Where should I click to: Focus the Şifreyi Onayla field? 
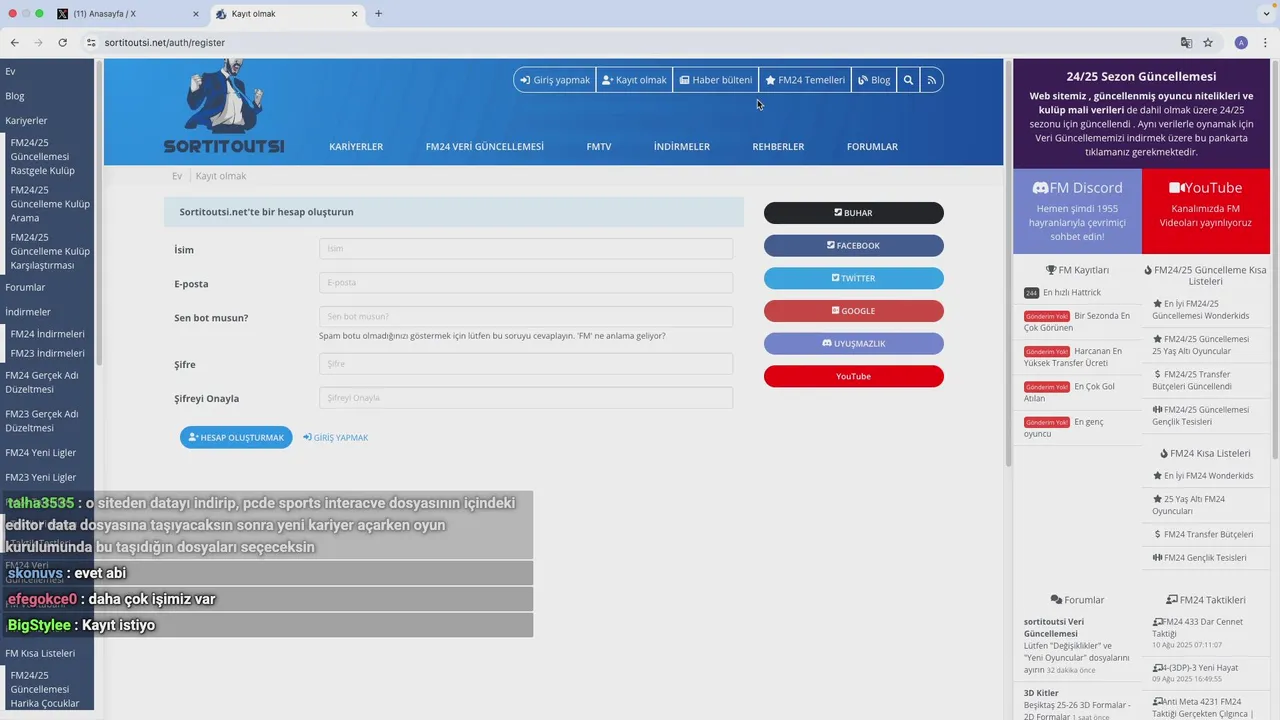pos(526,398)
